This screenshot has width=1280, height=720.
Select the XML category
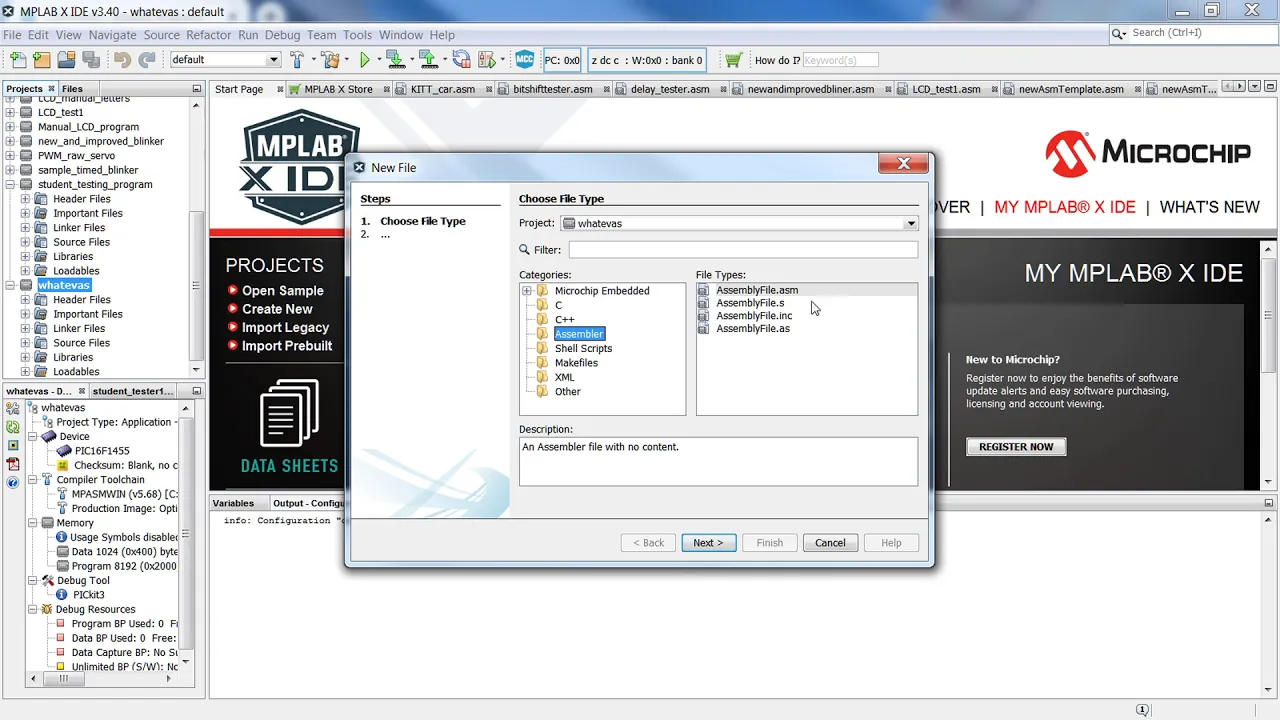(565, 378)
